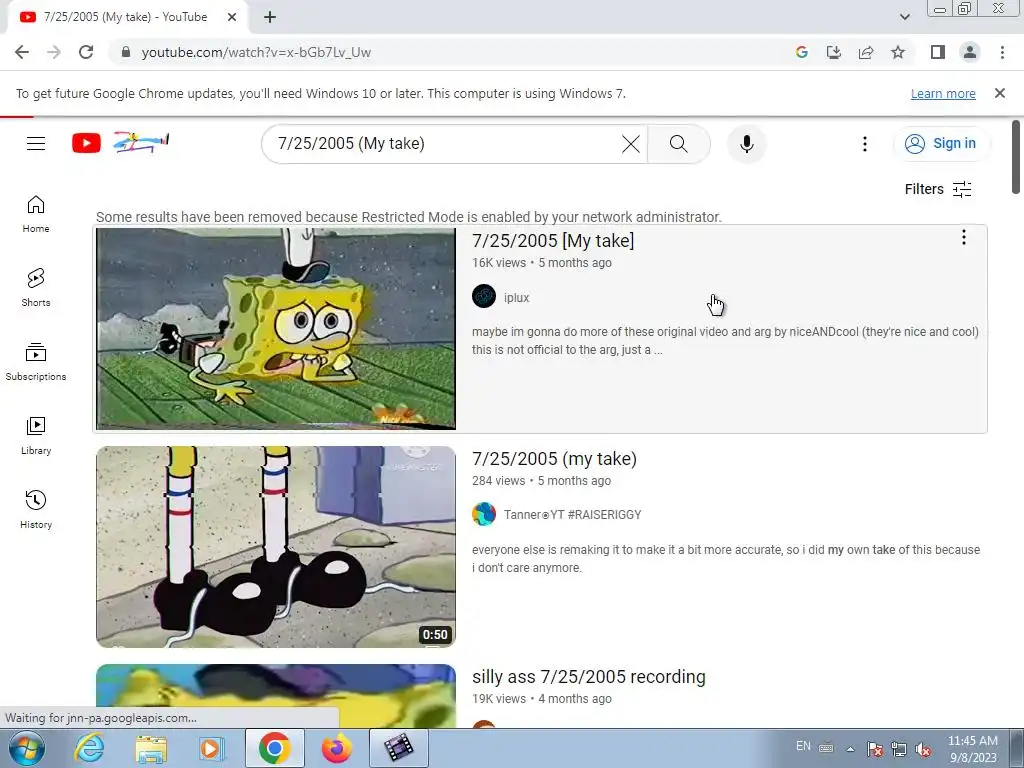
Task: Launch Internet Explorer from the taskbar
Action: tap(88, 748)
